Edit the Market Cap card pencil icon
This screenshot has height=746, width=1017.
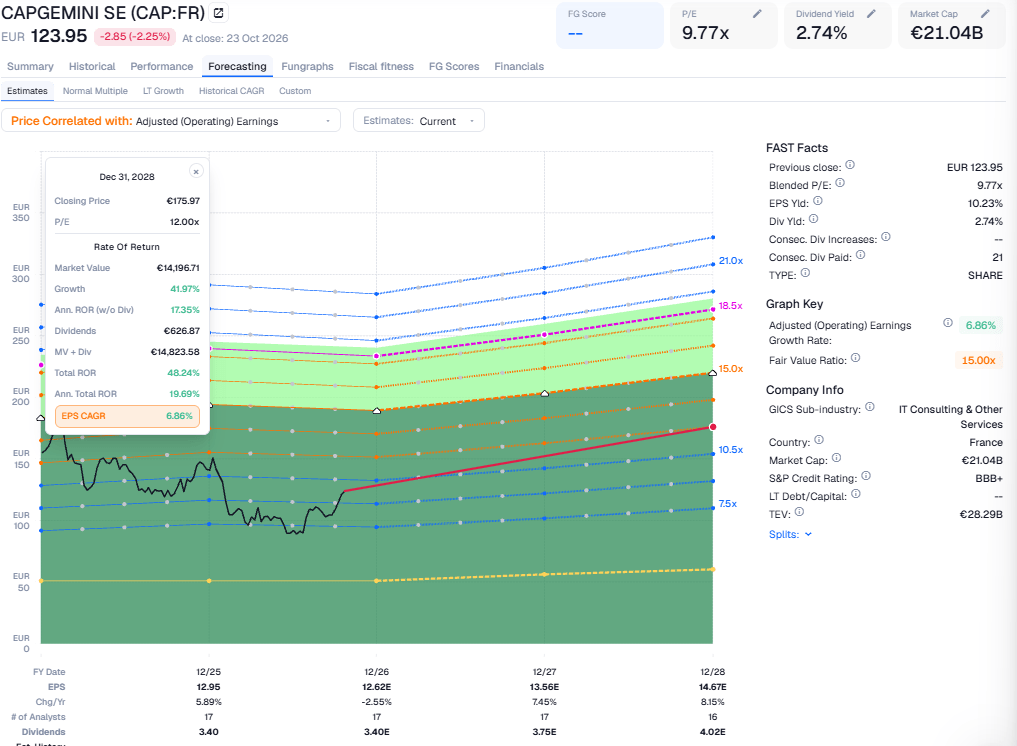(x=985, y=14)
